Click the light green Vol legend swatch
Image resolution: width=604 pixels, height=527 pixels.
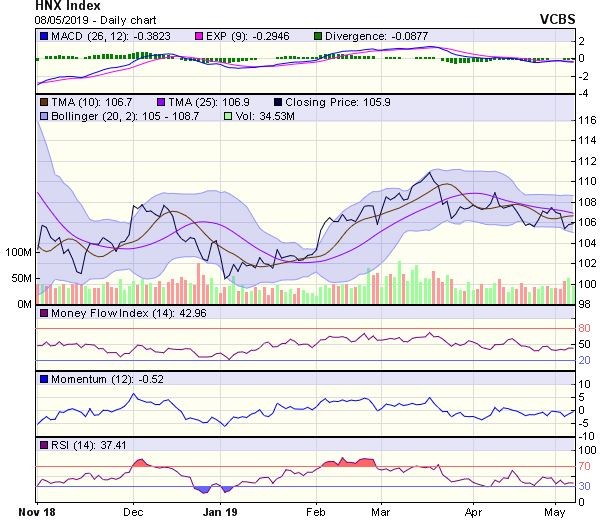pos(227,117)
